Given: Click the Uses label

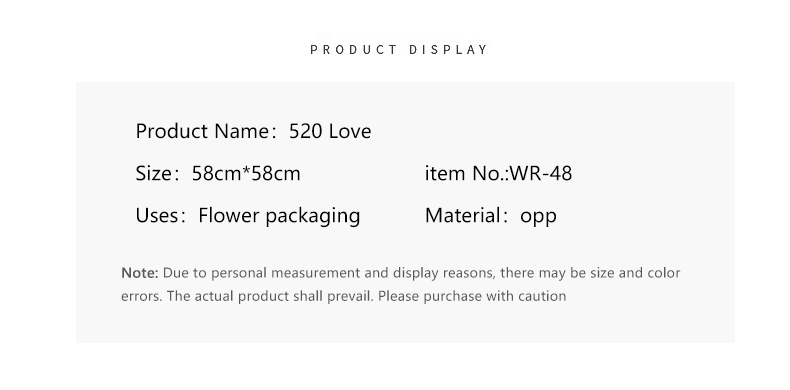Looking at the screenshot, I should (157, 216).
